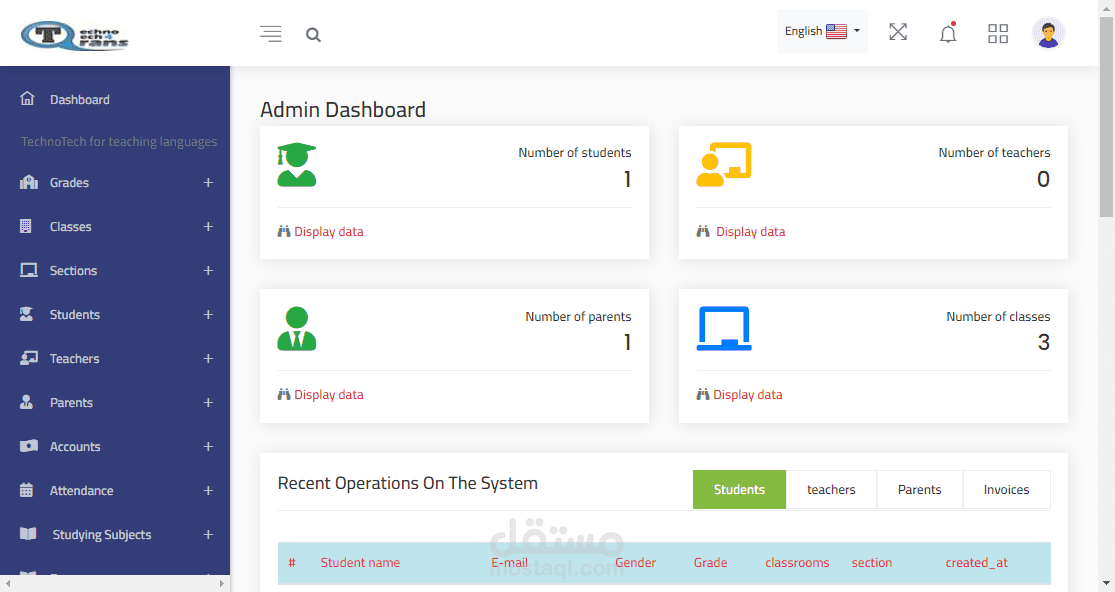Switch to the Parents tab in Recent Operations

tap(919, 490)
